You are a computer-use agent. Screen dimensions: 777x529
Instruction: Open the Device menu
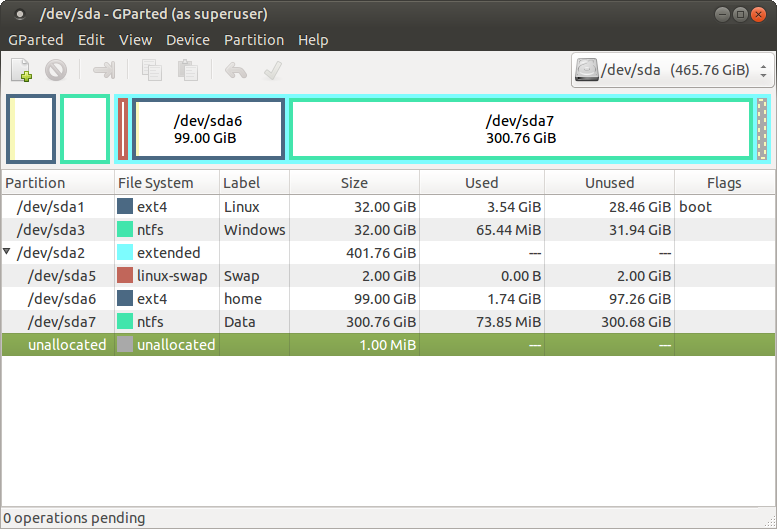point(187,40)
